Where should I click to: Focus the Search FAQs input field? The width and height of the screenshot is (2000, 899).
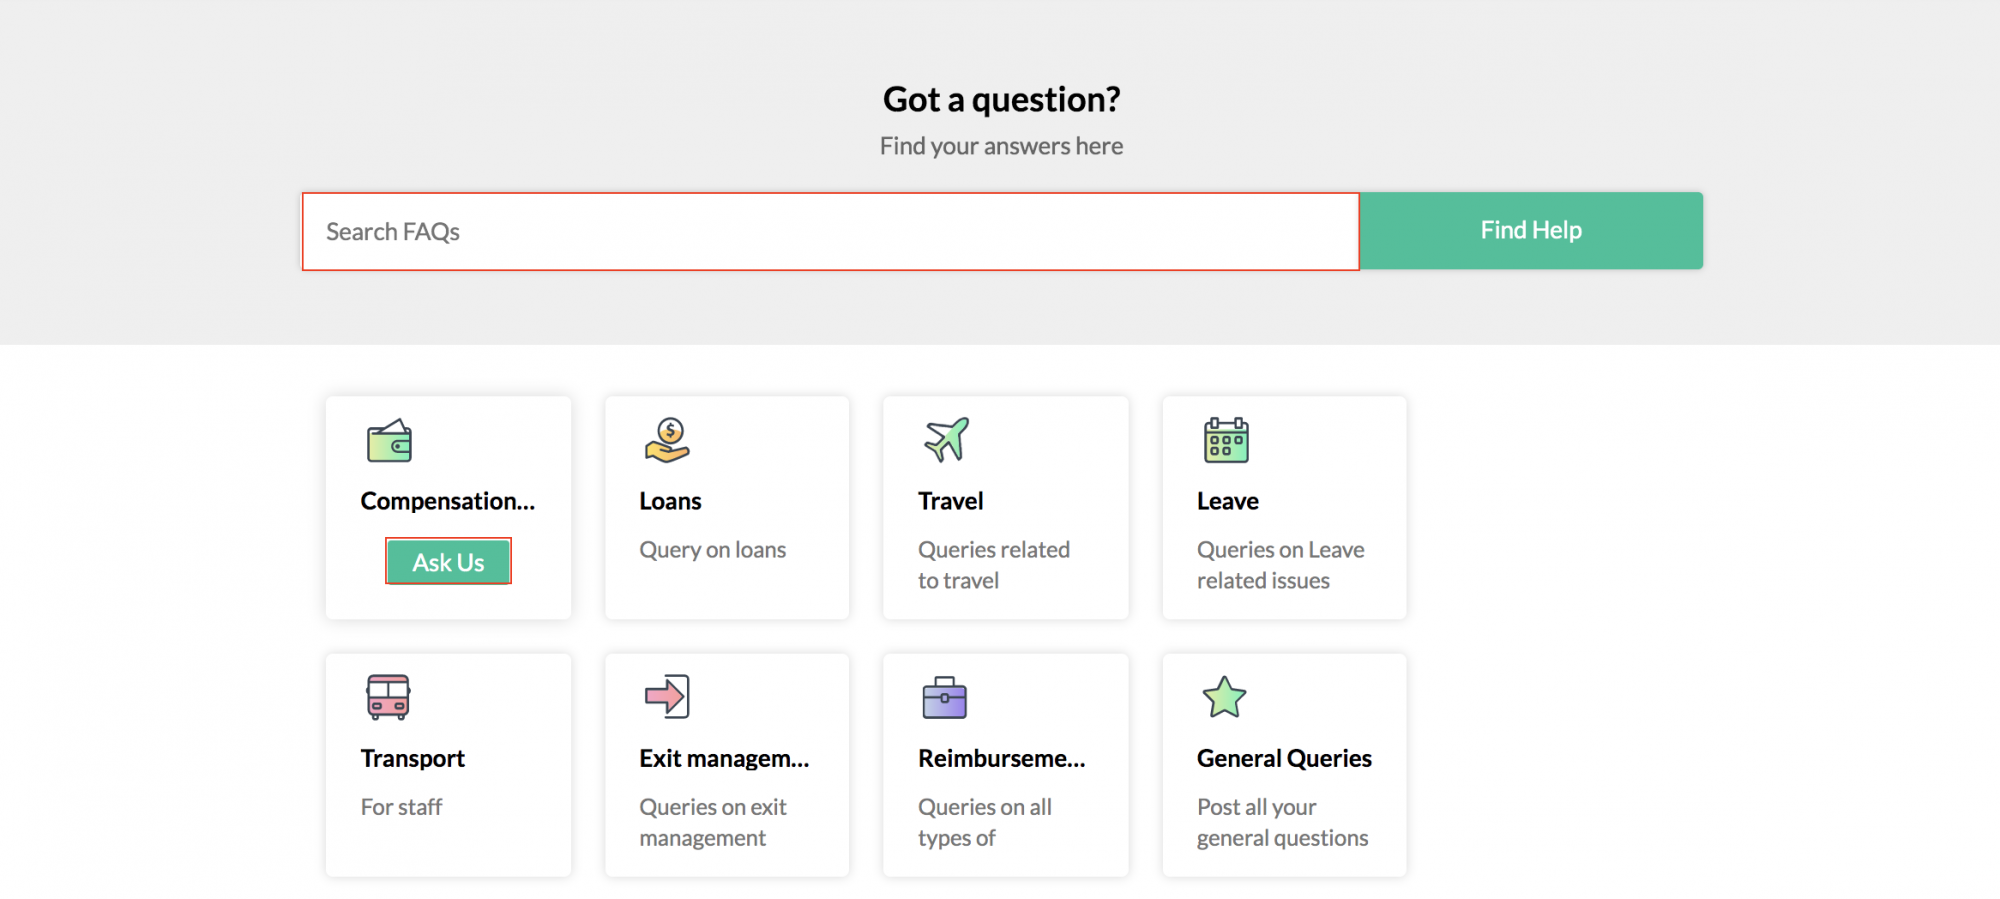click(x=830, y=232)
